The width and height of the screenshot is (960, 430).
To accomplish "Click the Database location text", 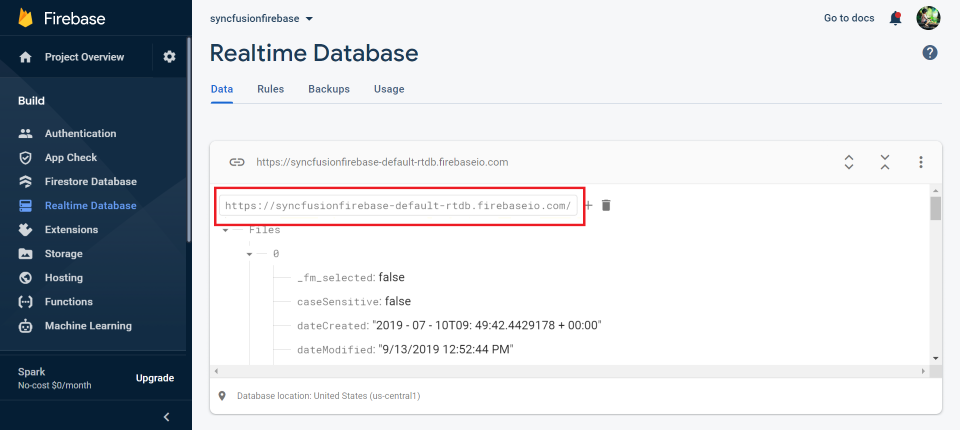I will 329,396.
